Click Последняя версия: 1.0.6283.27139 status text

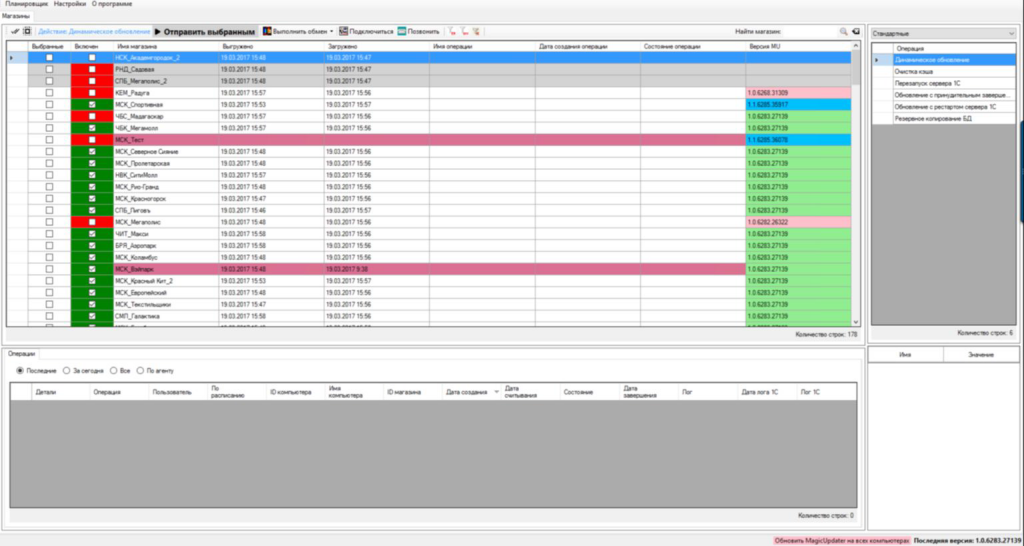[x=967, y=541]
